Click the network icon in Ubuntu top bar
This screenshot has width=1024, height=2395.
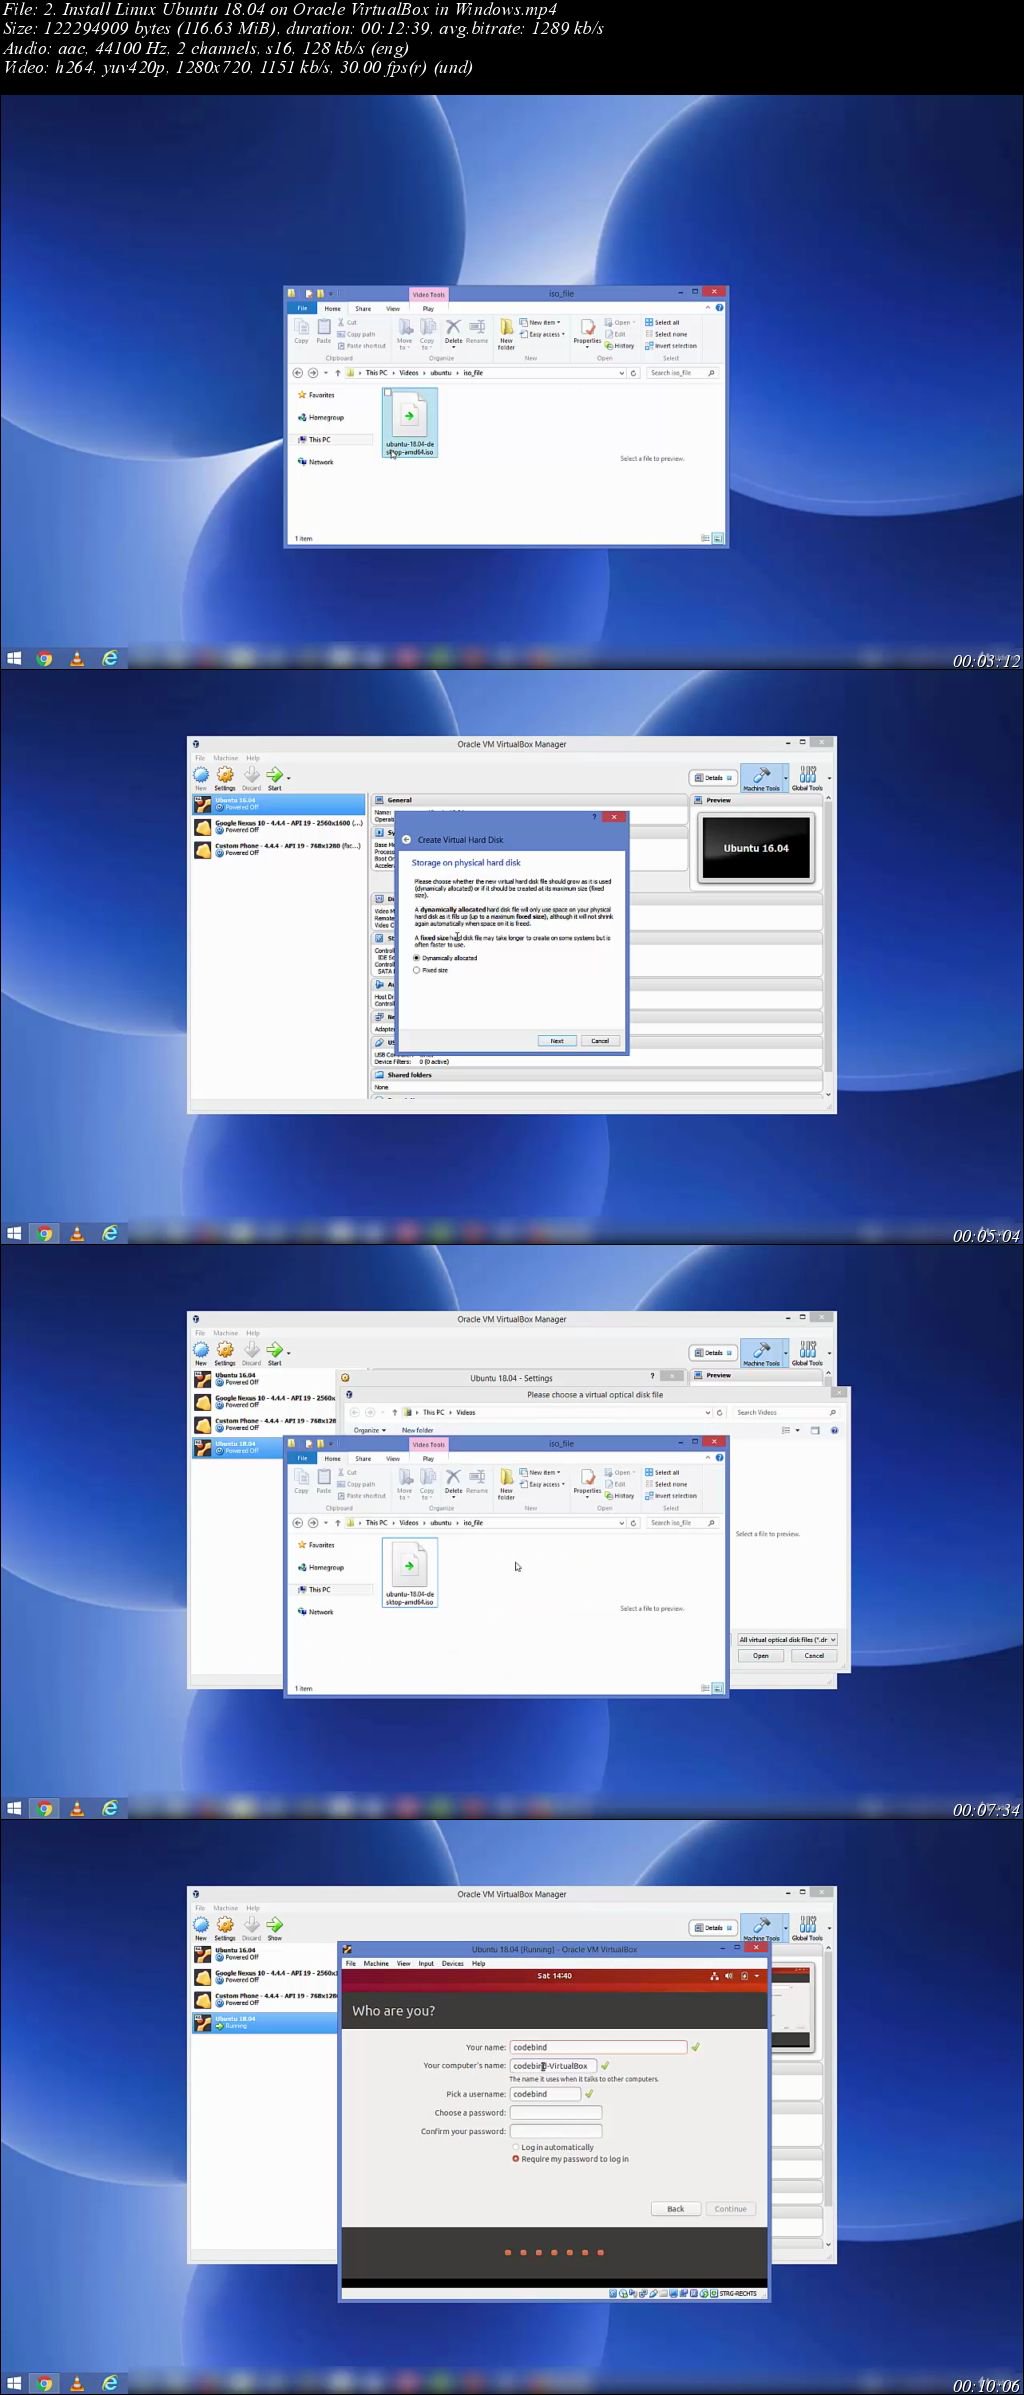pyautogui.click(x=714, y=1976)
